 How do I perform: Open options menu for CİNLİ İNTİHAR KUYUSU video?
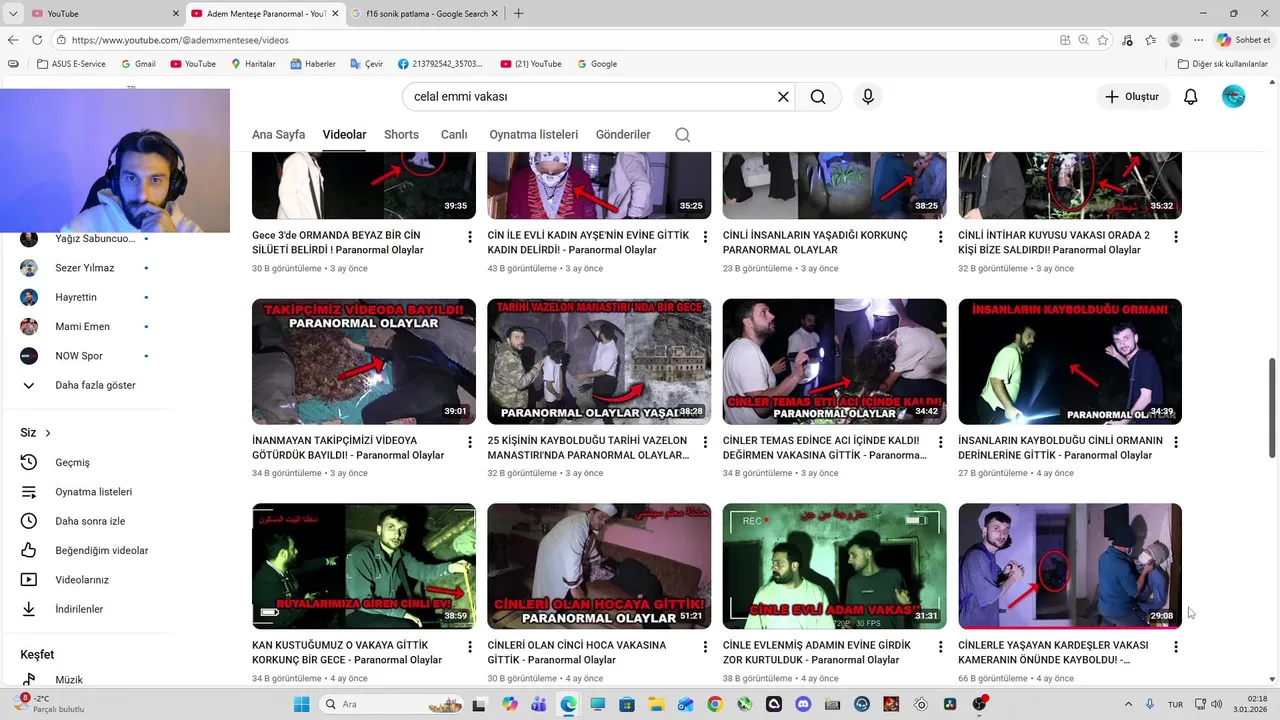[x=1176, y=237]
